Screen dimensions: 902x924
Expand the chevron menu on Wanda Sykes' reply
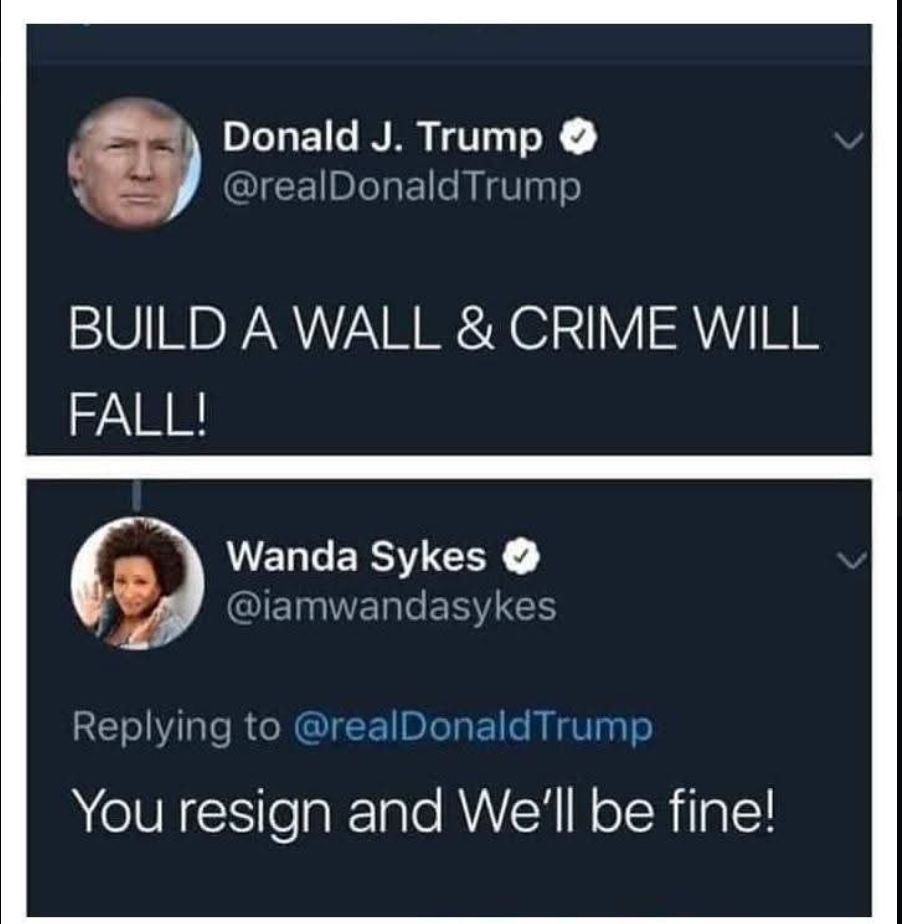(852, 560)
